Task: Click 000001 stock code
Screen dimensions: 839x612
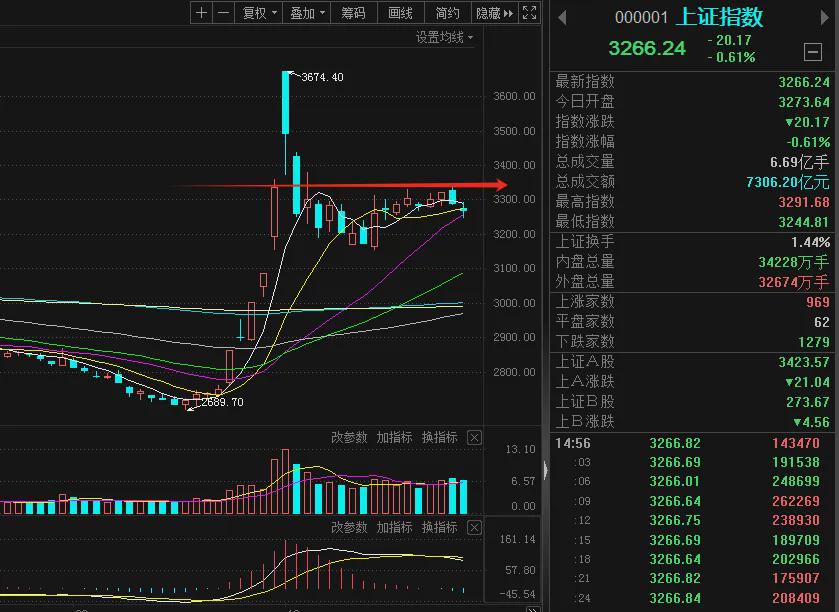Action: [x=641, y=18]
